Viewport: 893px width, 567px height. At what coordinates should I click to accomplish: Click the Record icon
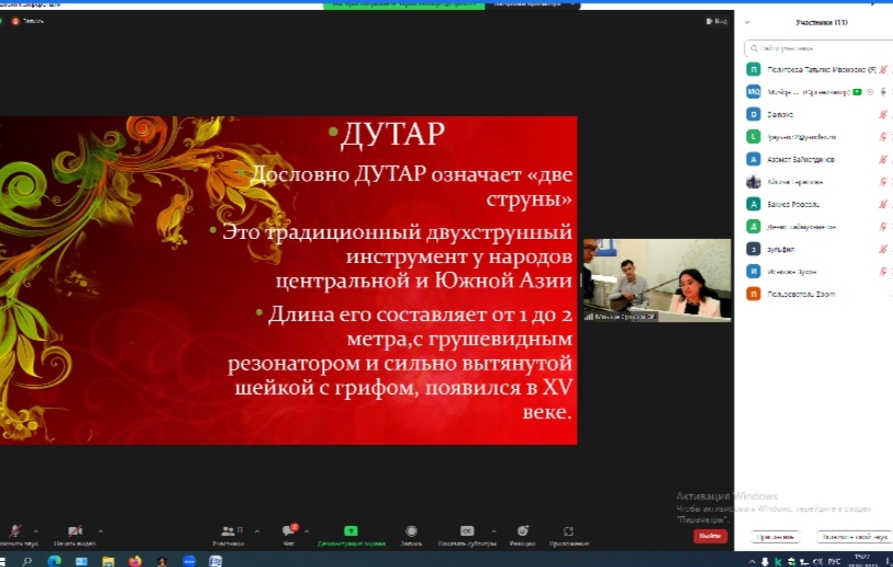click(411, 532)
